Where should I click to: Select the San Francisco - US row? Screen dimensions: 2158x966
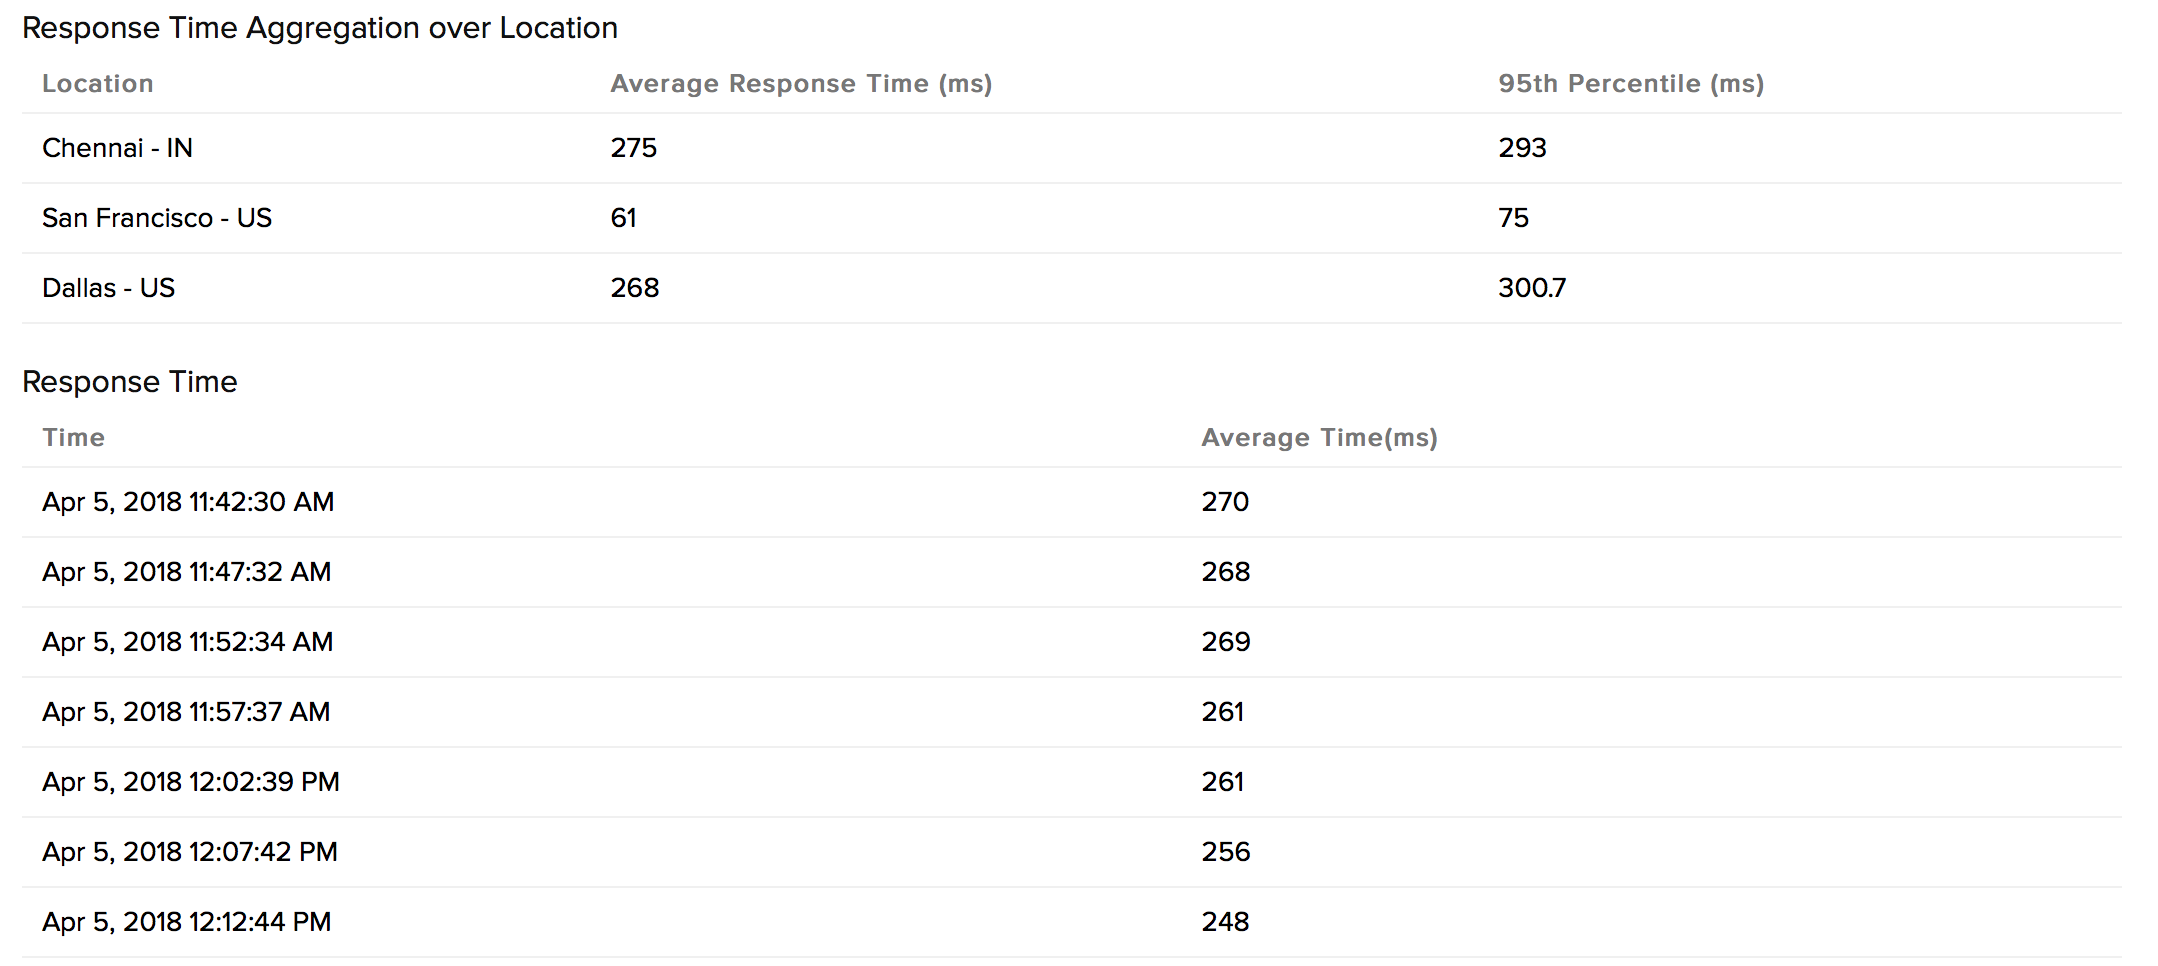click(x=157, y=218)
